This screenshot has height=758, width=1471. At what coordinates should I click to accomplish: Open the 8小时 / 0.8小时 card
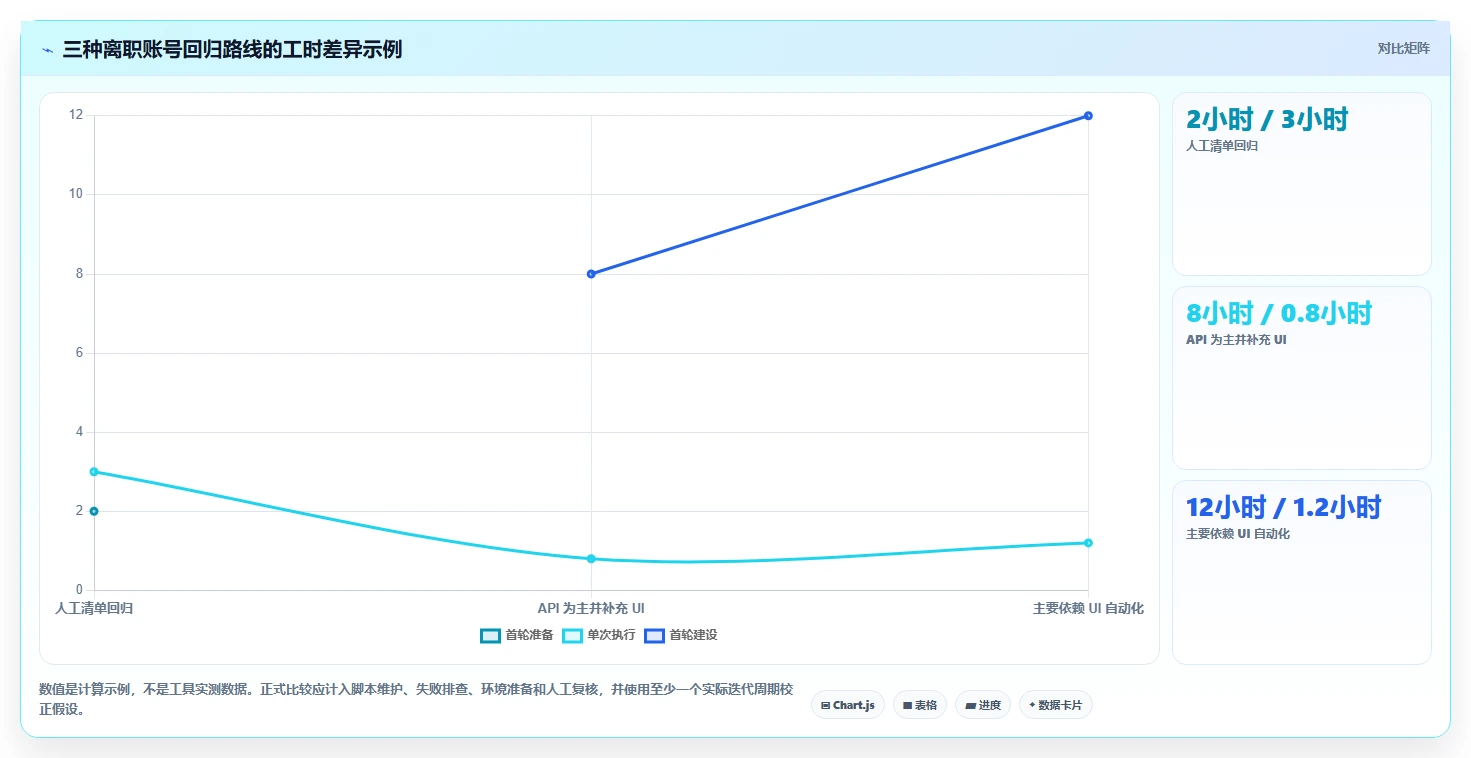point(1302,378)
